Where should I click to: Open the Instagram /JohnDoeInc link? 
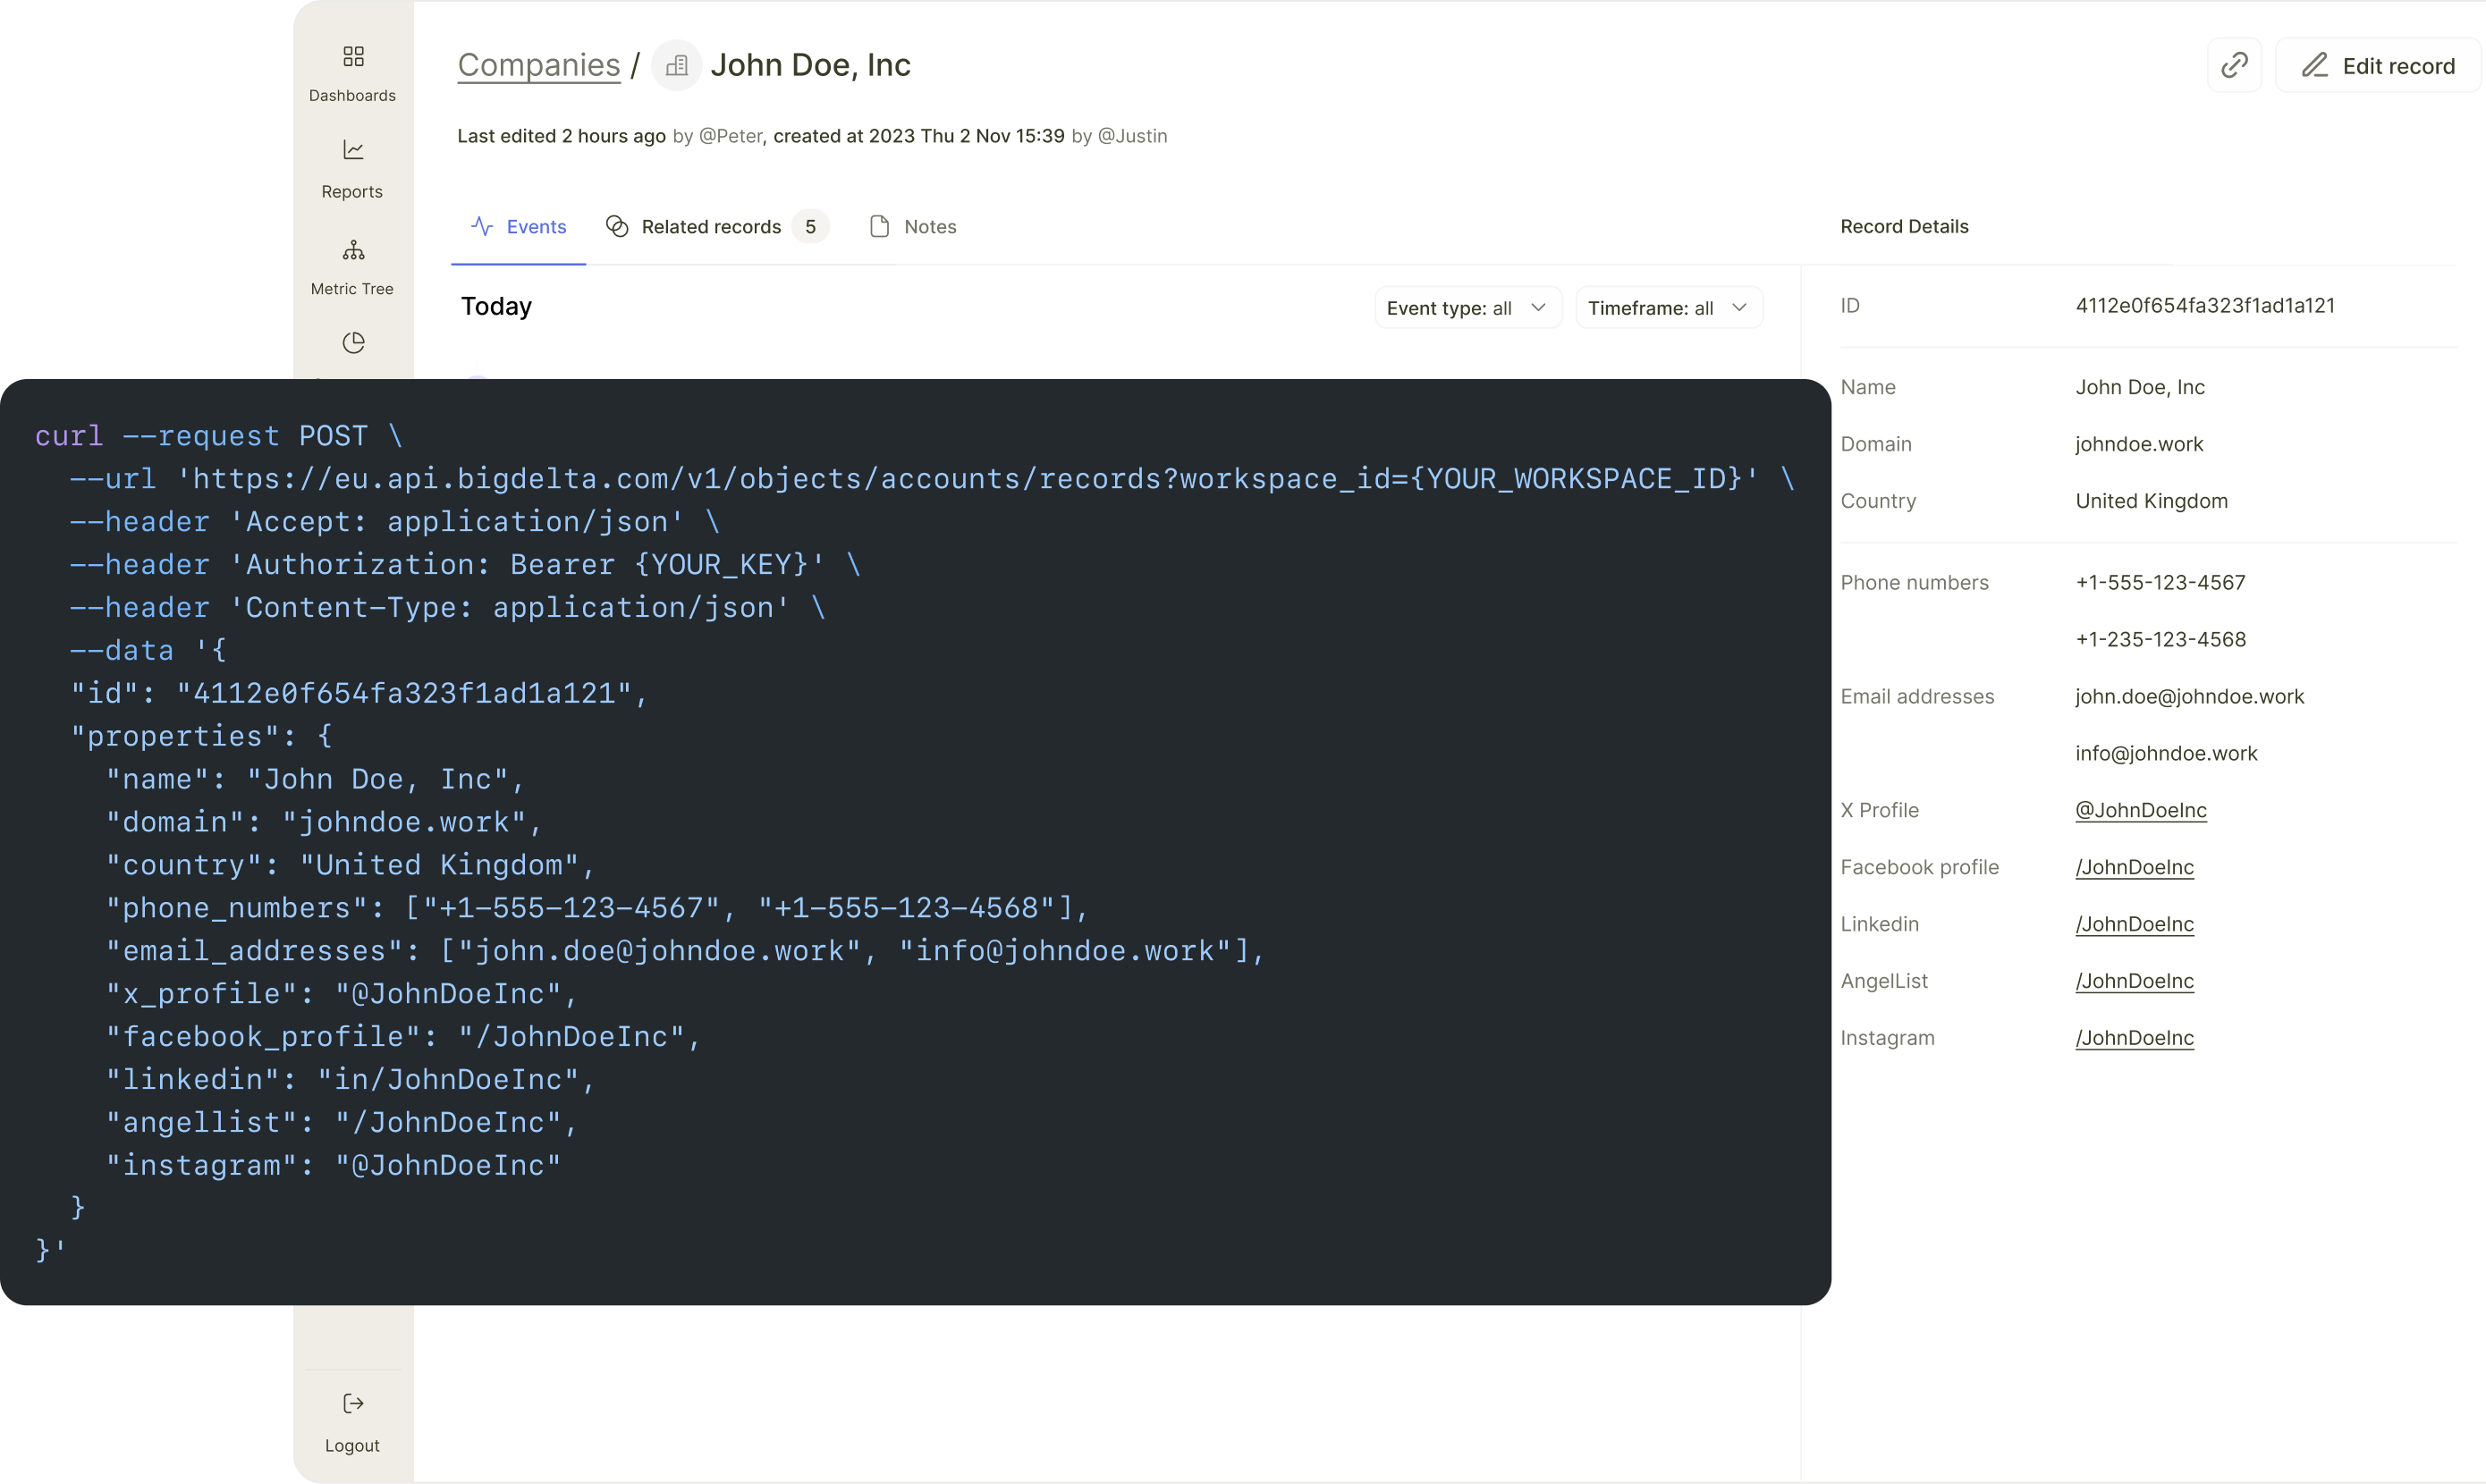click(2134, 1038)
